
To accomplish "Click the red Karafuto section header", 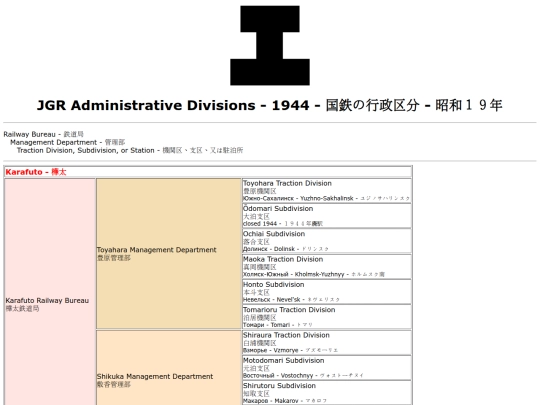I will [x=208, y=172].
